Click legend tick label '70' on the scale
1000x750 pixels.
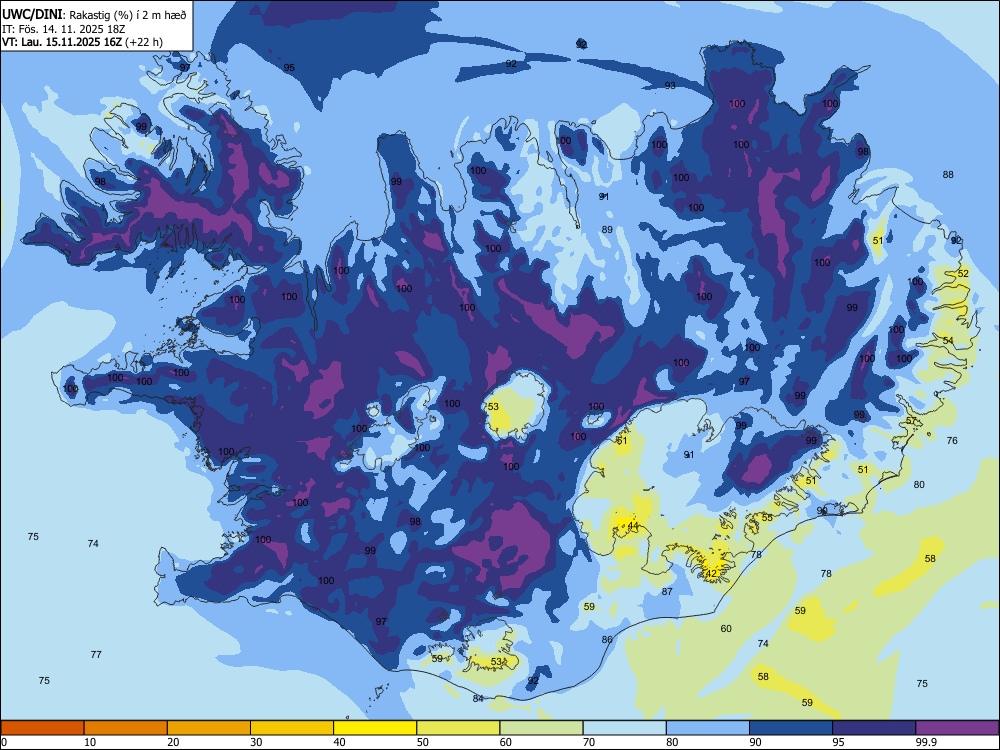[x=589, y=742]
